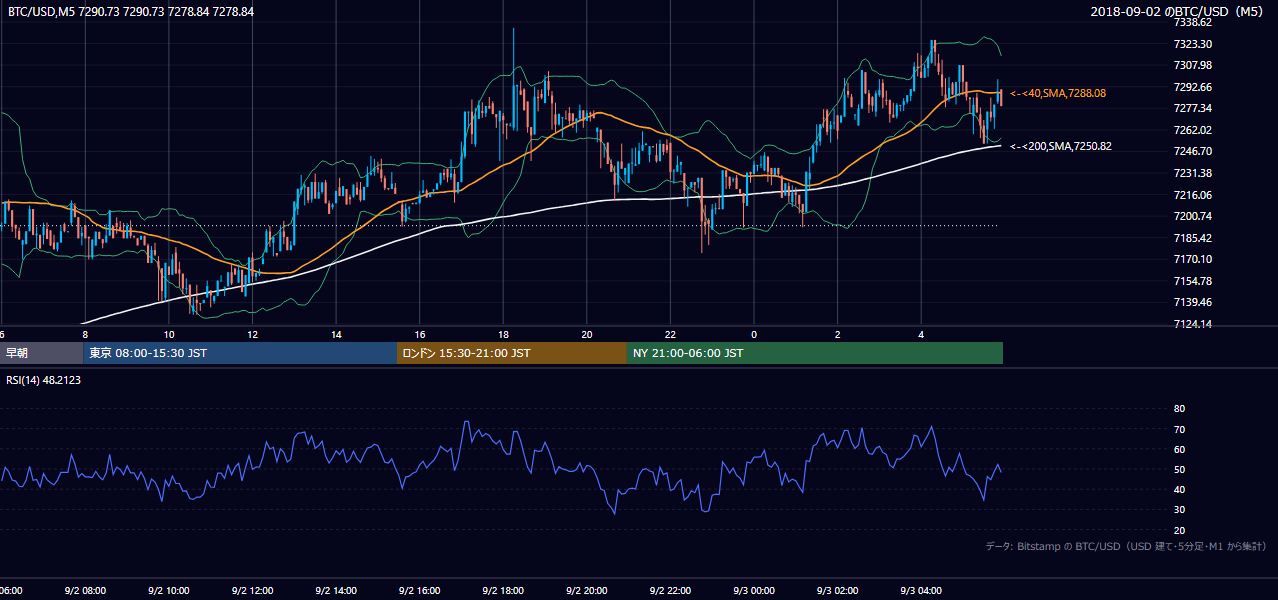The image size is (1278, 600).
Task: Click bottom time label 9/2 14:00
Action: click(x=336, y=590)
